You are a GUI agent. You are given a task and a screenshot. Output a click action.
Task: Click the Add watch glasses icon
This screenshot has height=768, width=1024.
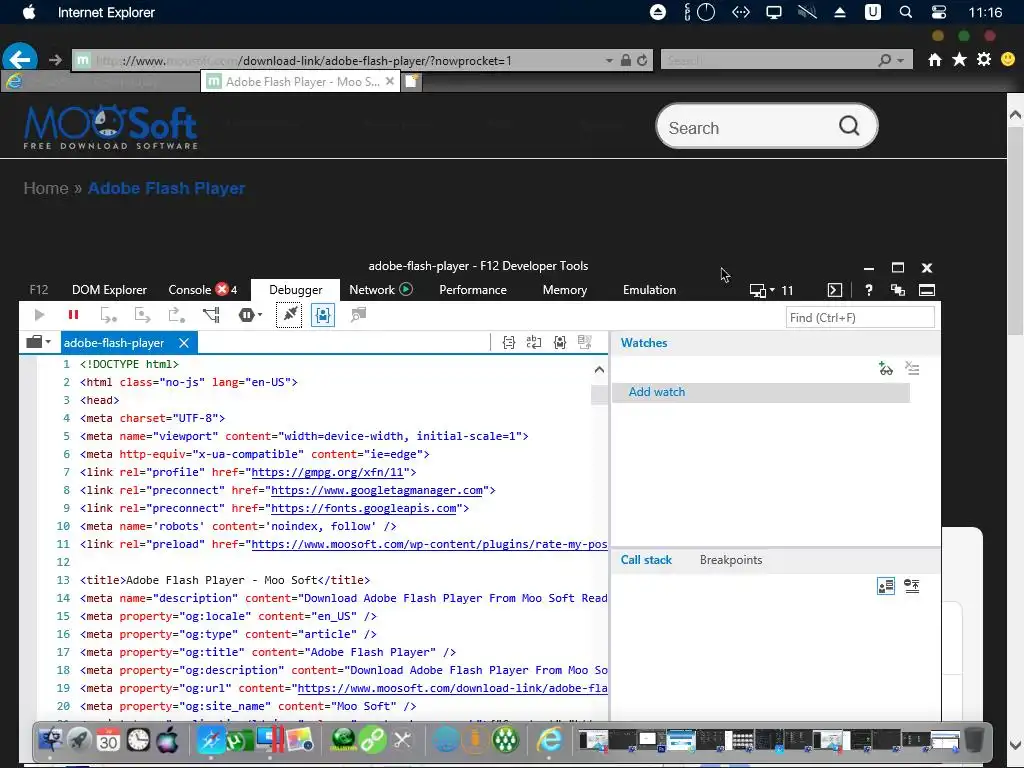[886, 369]
